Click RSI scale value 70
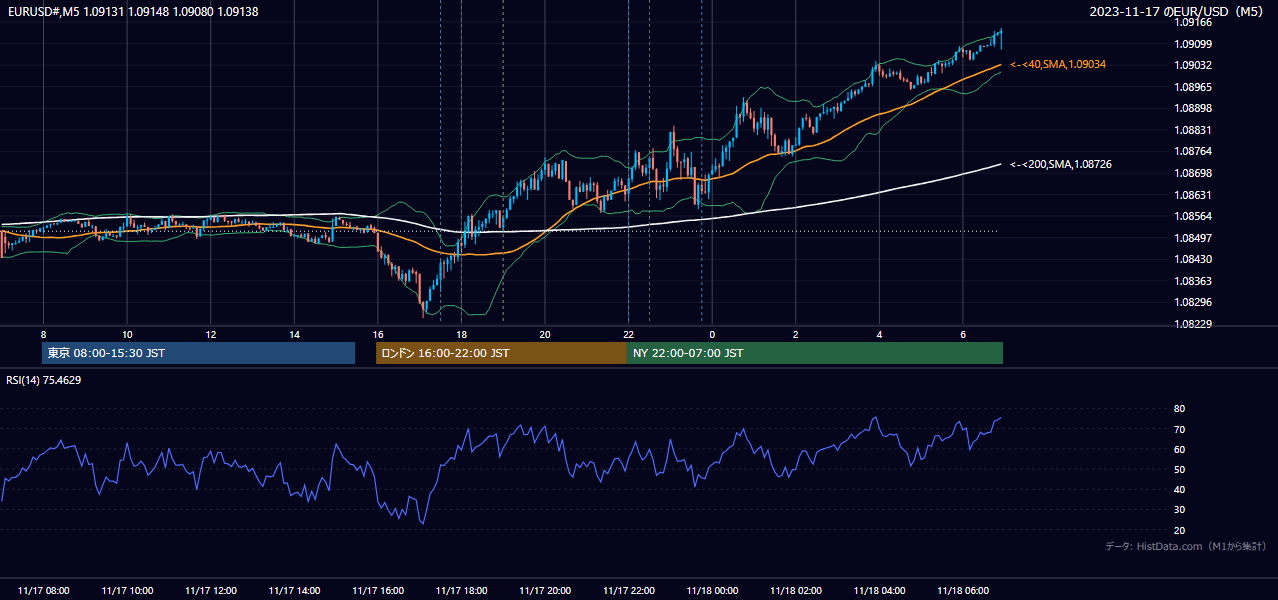 (1179, 430)
